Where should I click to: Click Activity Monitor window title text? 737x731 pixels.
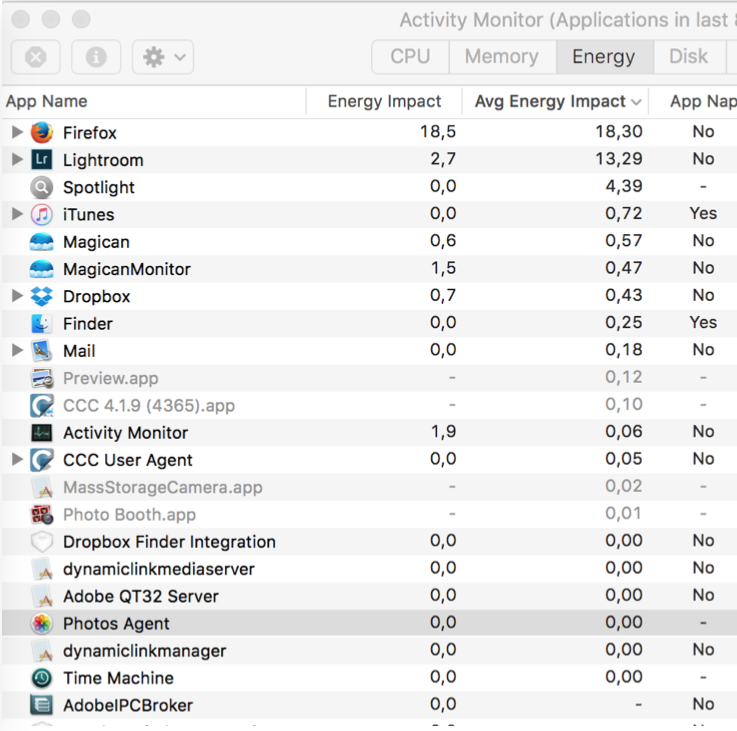tap(568, 20)
